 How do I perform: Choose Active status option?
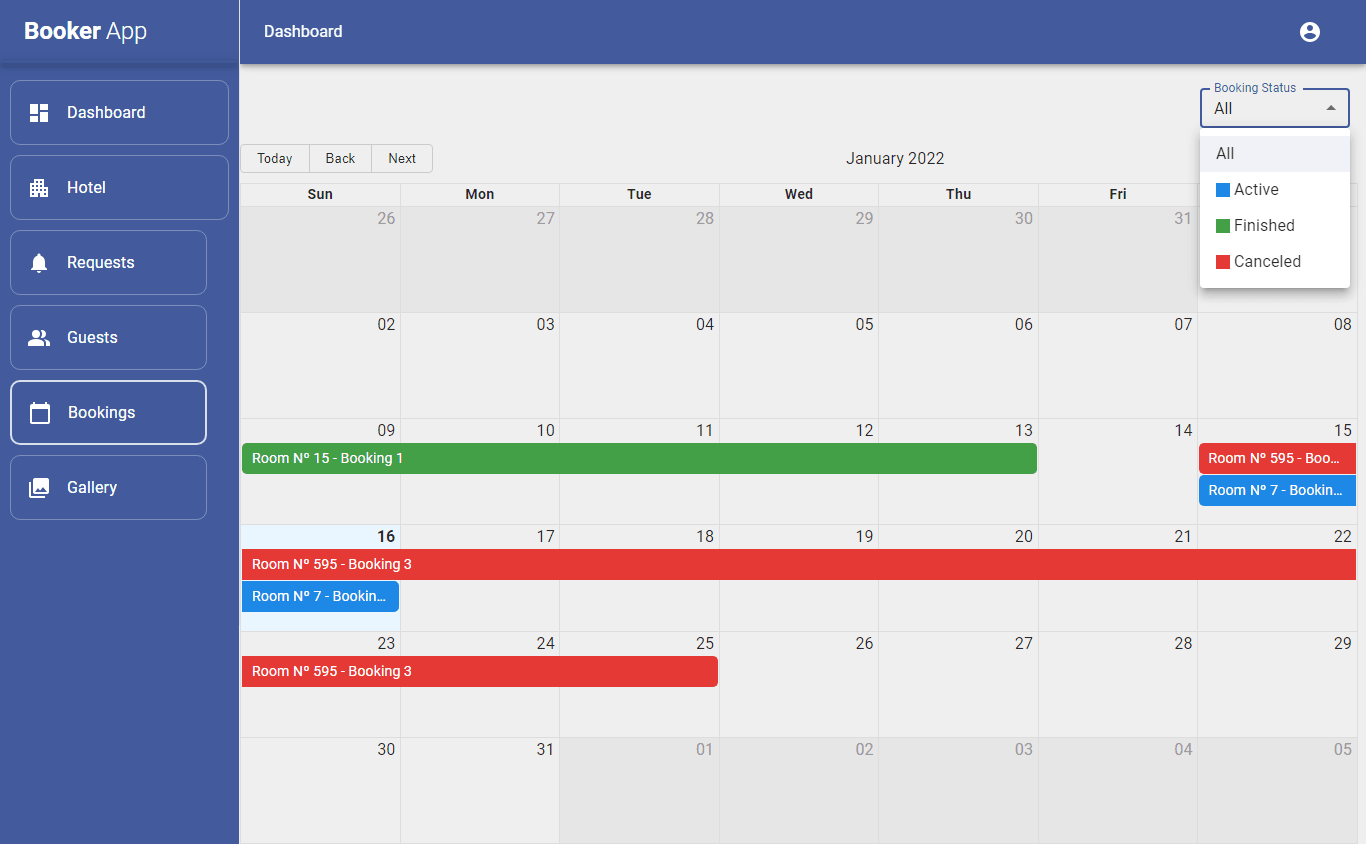1256,190
